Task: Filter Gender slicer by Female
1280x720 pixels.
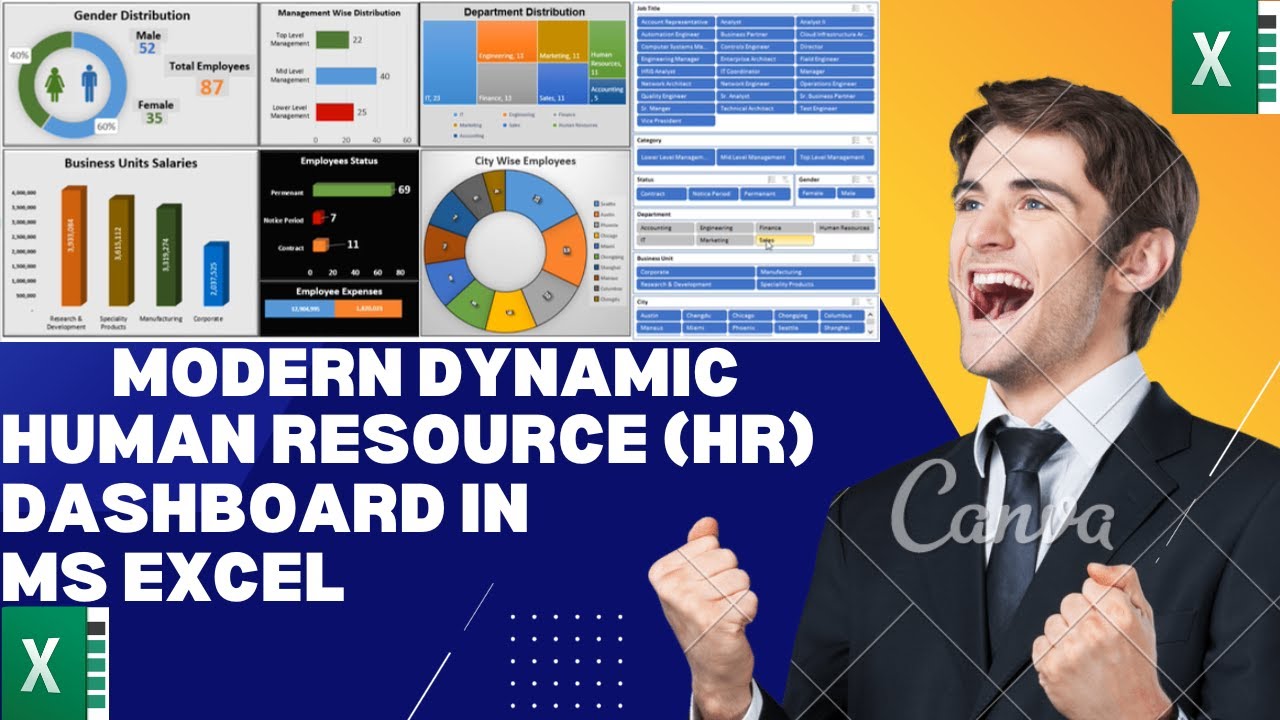Action: (817, 193)
